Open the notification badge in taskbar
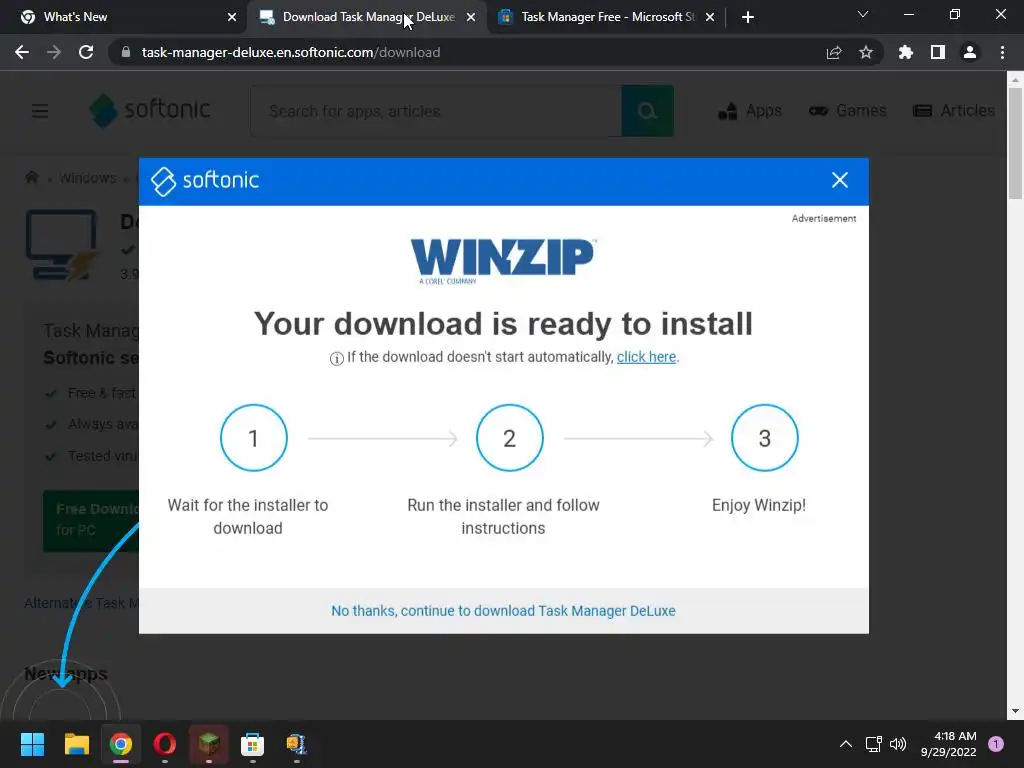Viewport: 1024px width, 768px height. tap(996, 744)
